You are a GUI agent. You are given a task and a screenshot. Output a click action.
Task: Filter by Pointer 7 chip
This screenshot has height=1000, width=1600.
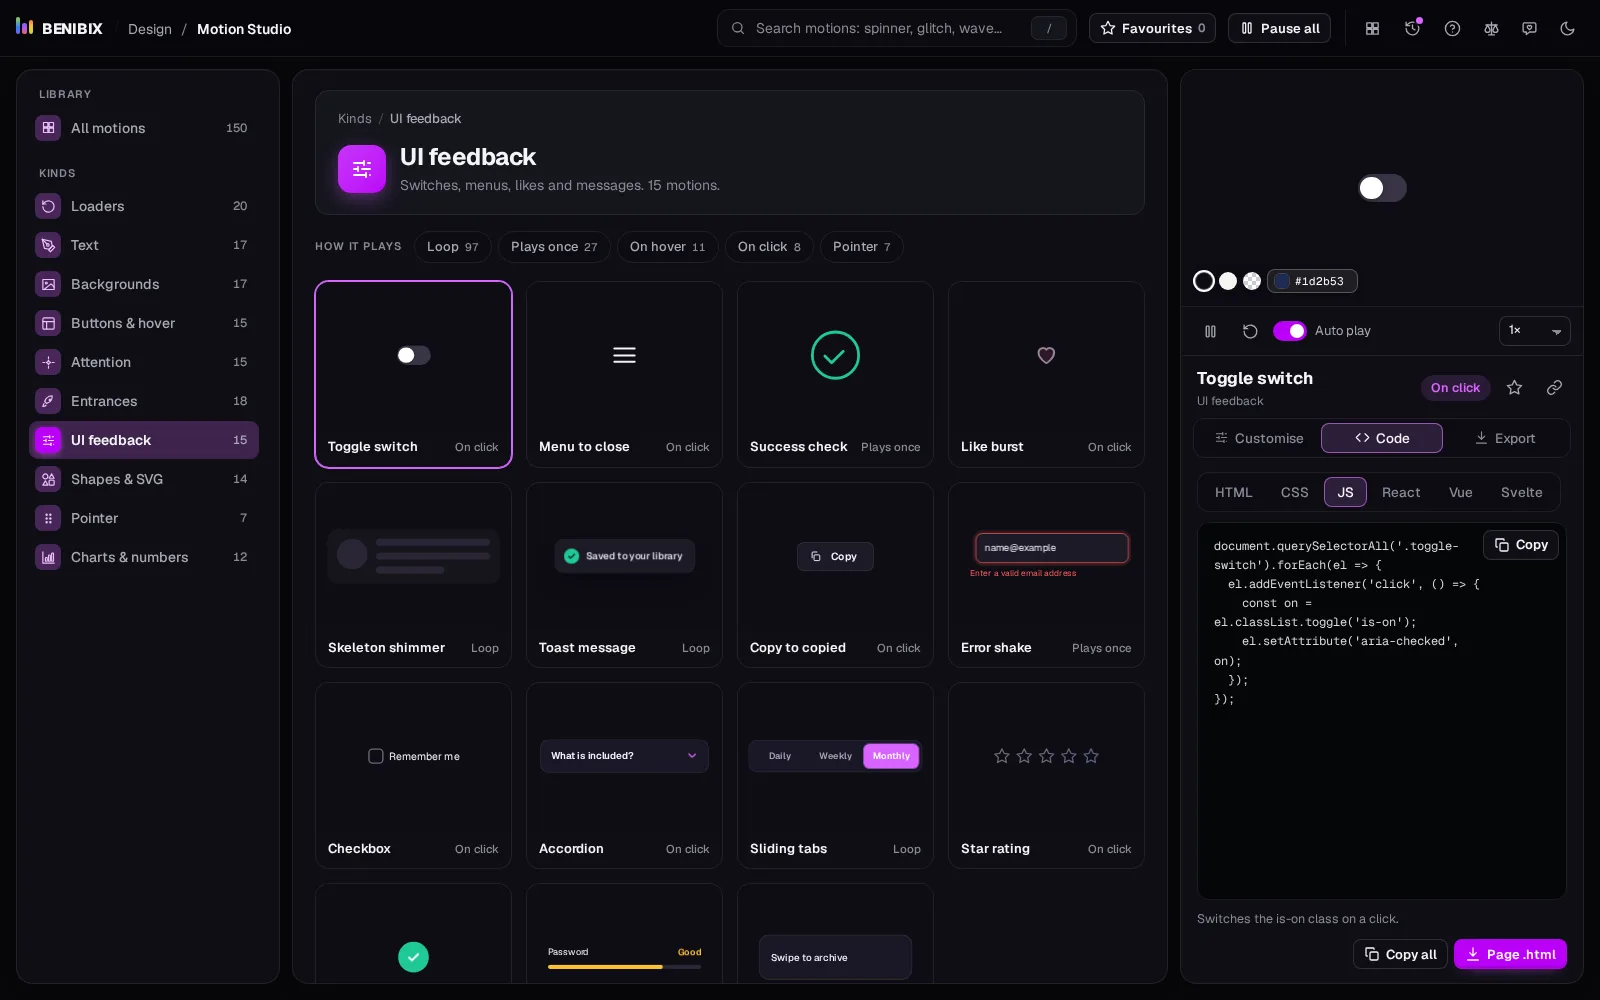tap(861, 247)
